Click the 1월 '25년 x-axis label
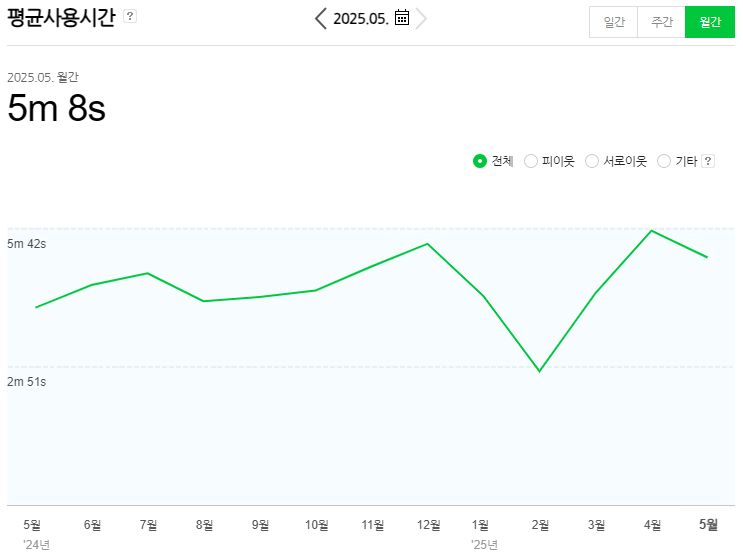This screenshot has width=743, height=556. tap(481, 524)
